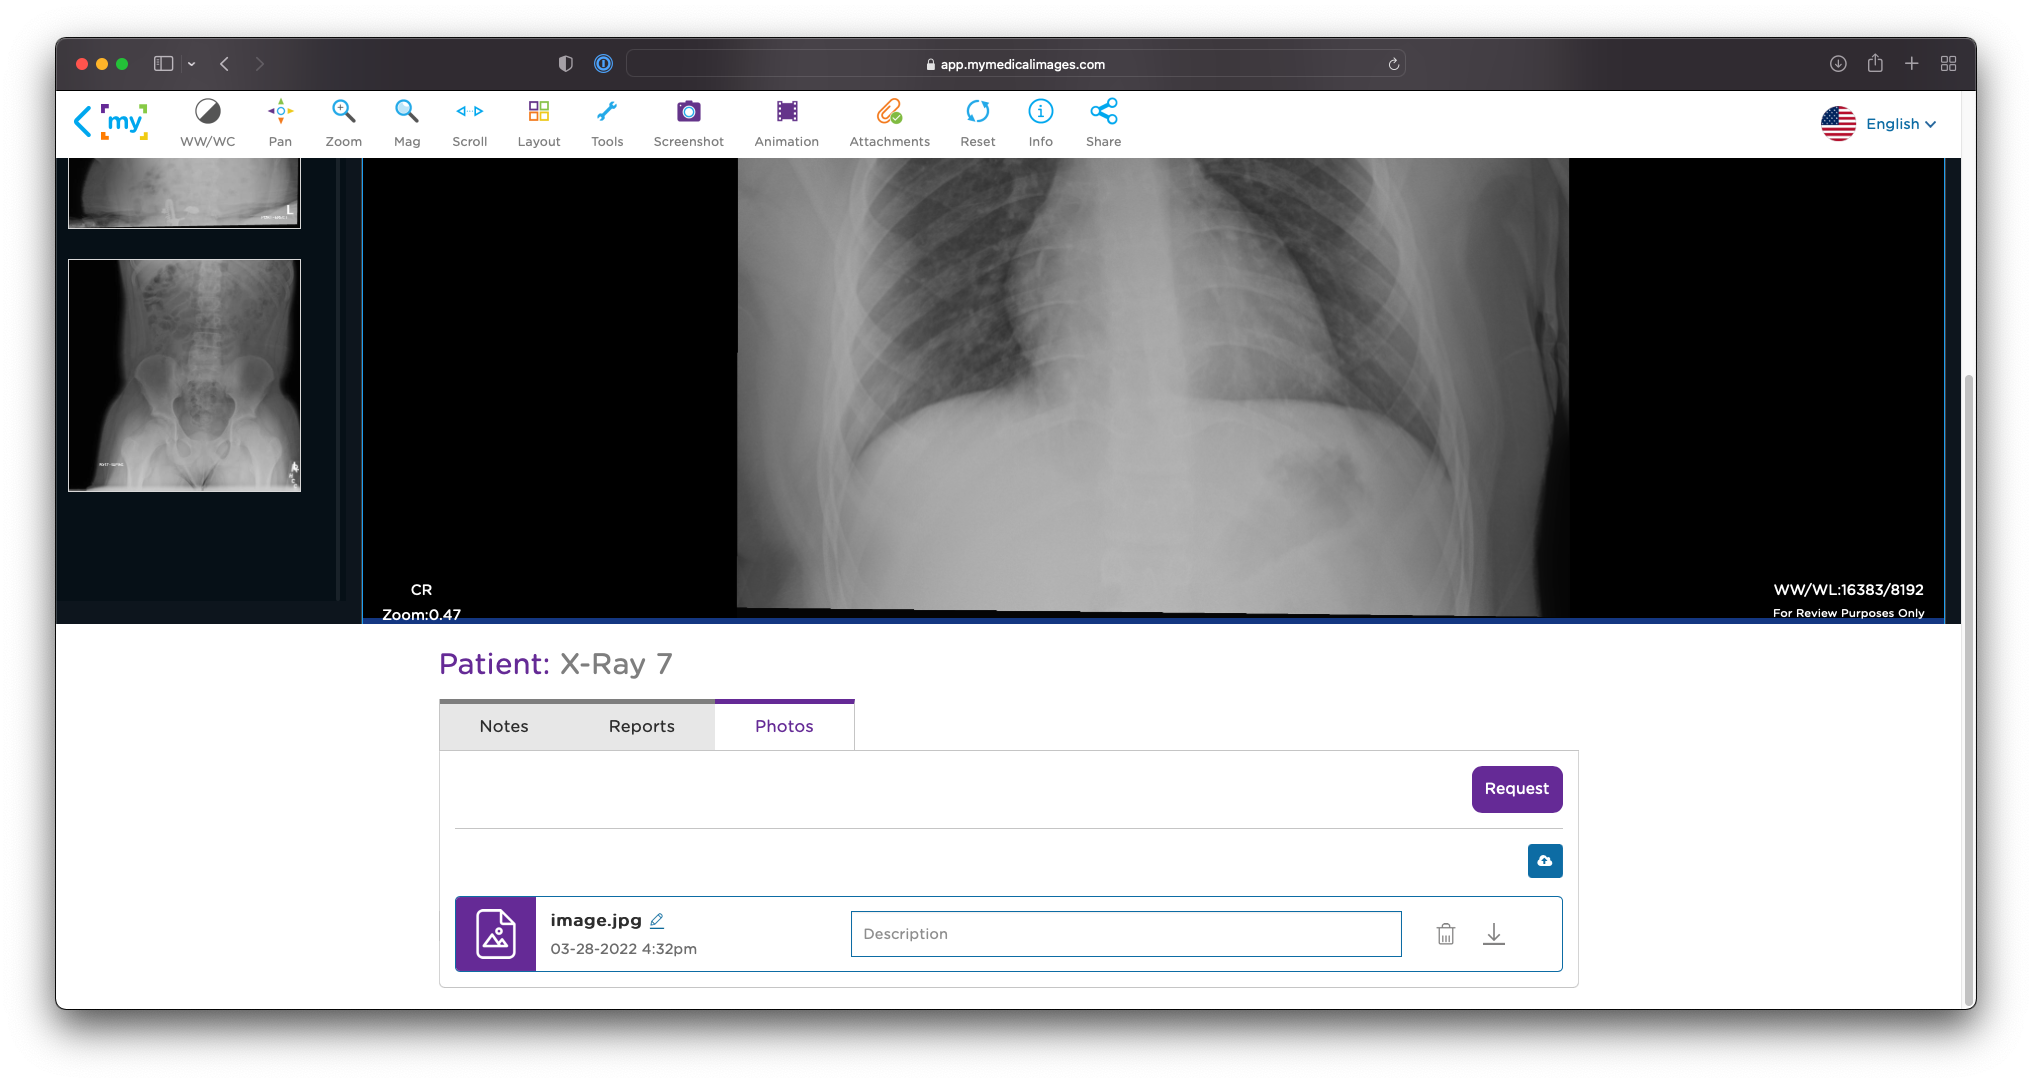This screenshot has width=2032, height=1083.
Task: Select the WW/WC contrast tool
Action: 207,123
